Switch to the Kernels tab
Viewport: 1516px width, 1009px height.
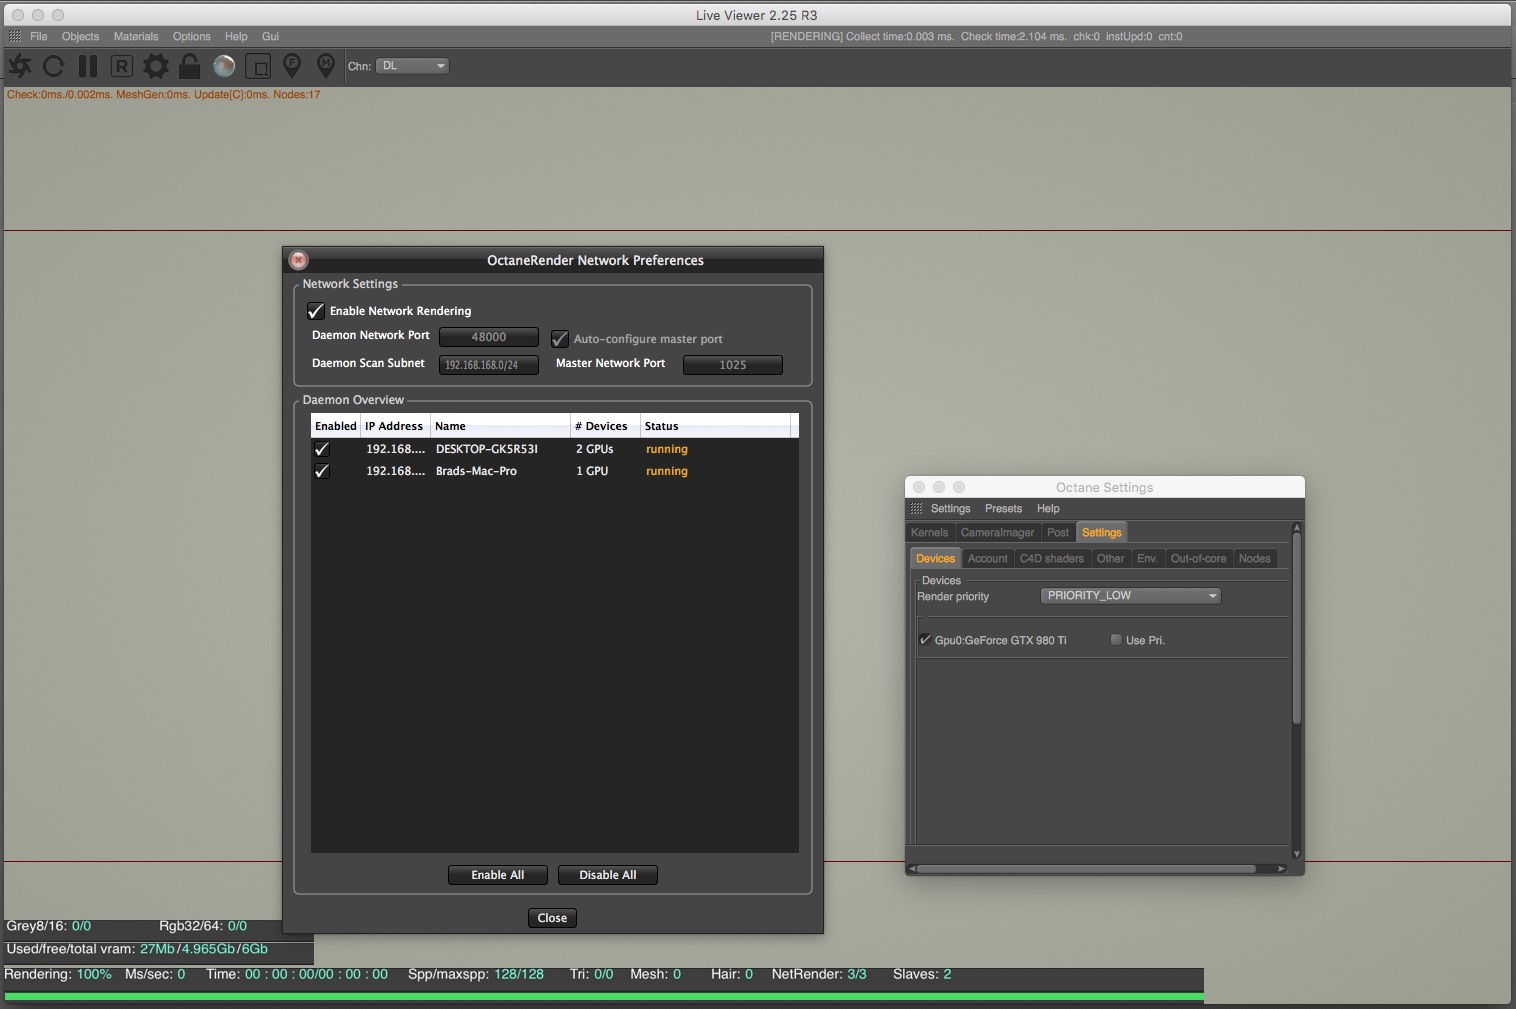click(929, 533)
